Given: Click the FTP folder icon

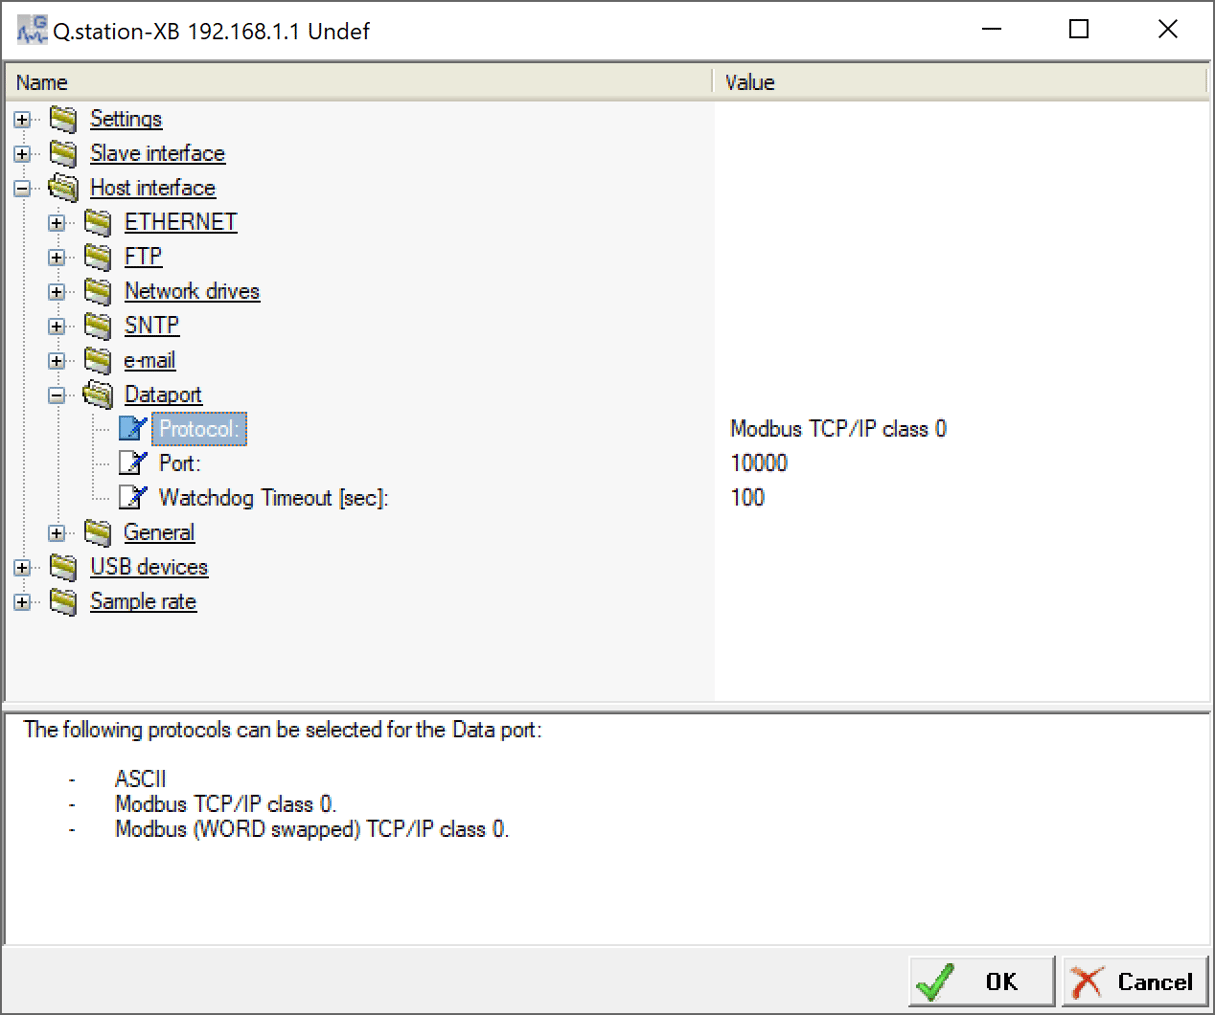Looking at the screenshot, I should pos(98,256).
